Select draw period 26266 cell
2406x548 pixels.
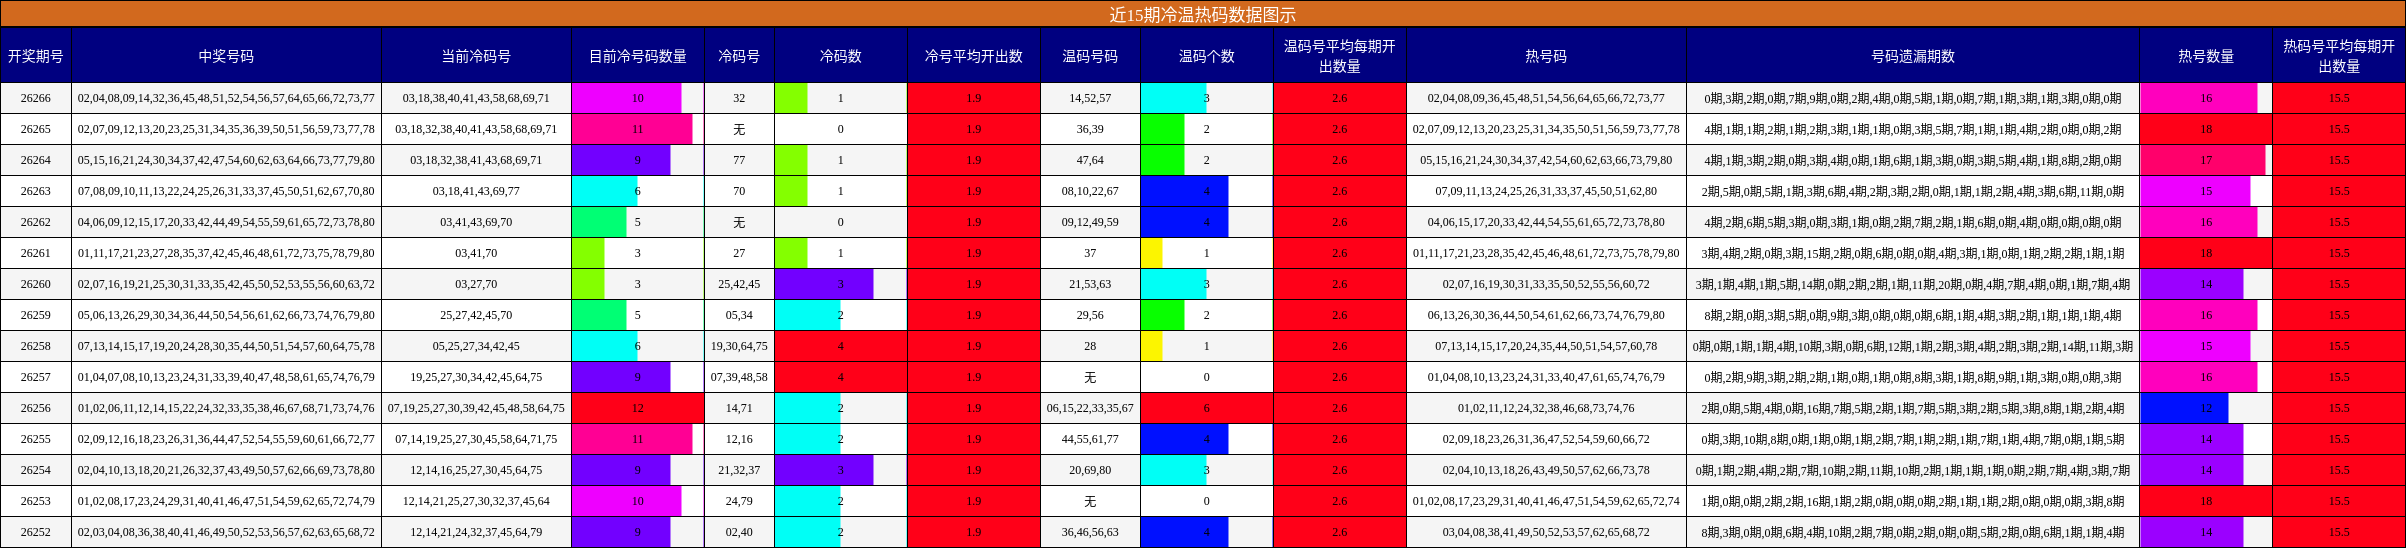pos(36,98)
